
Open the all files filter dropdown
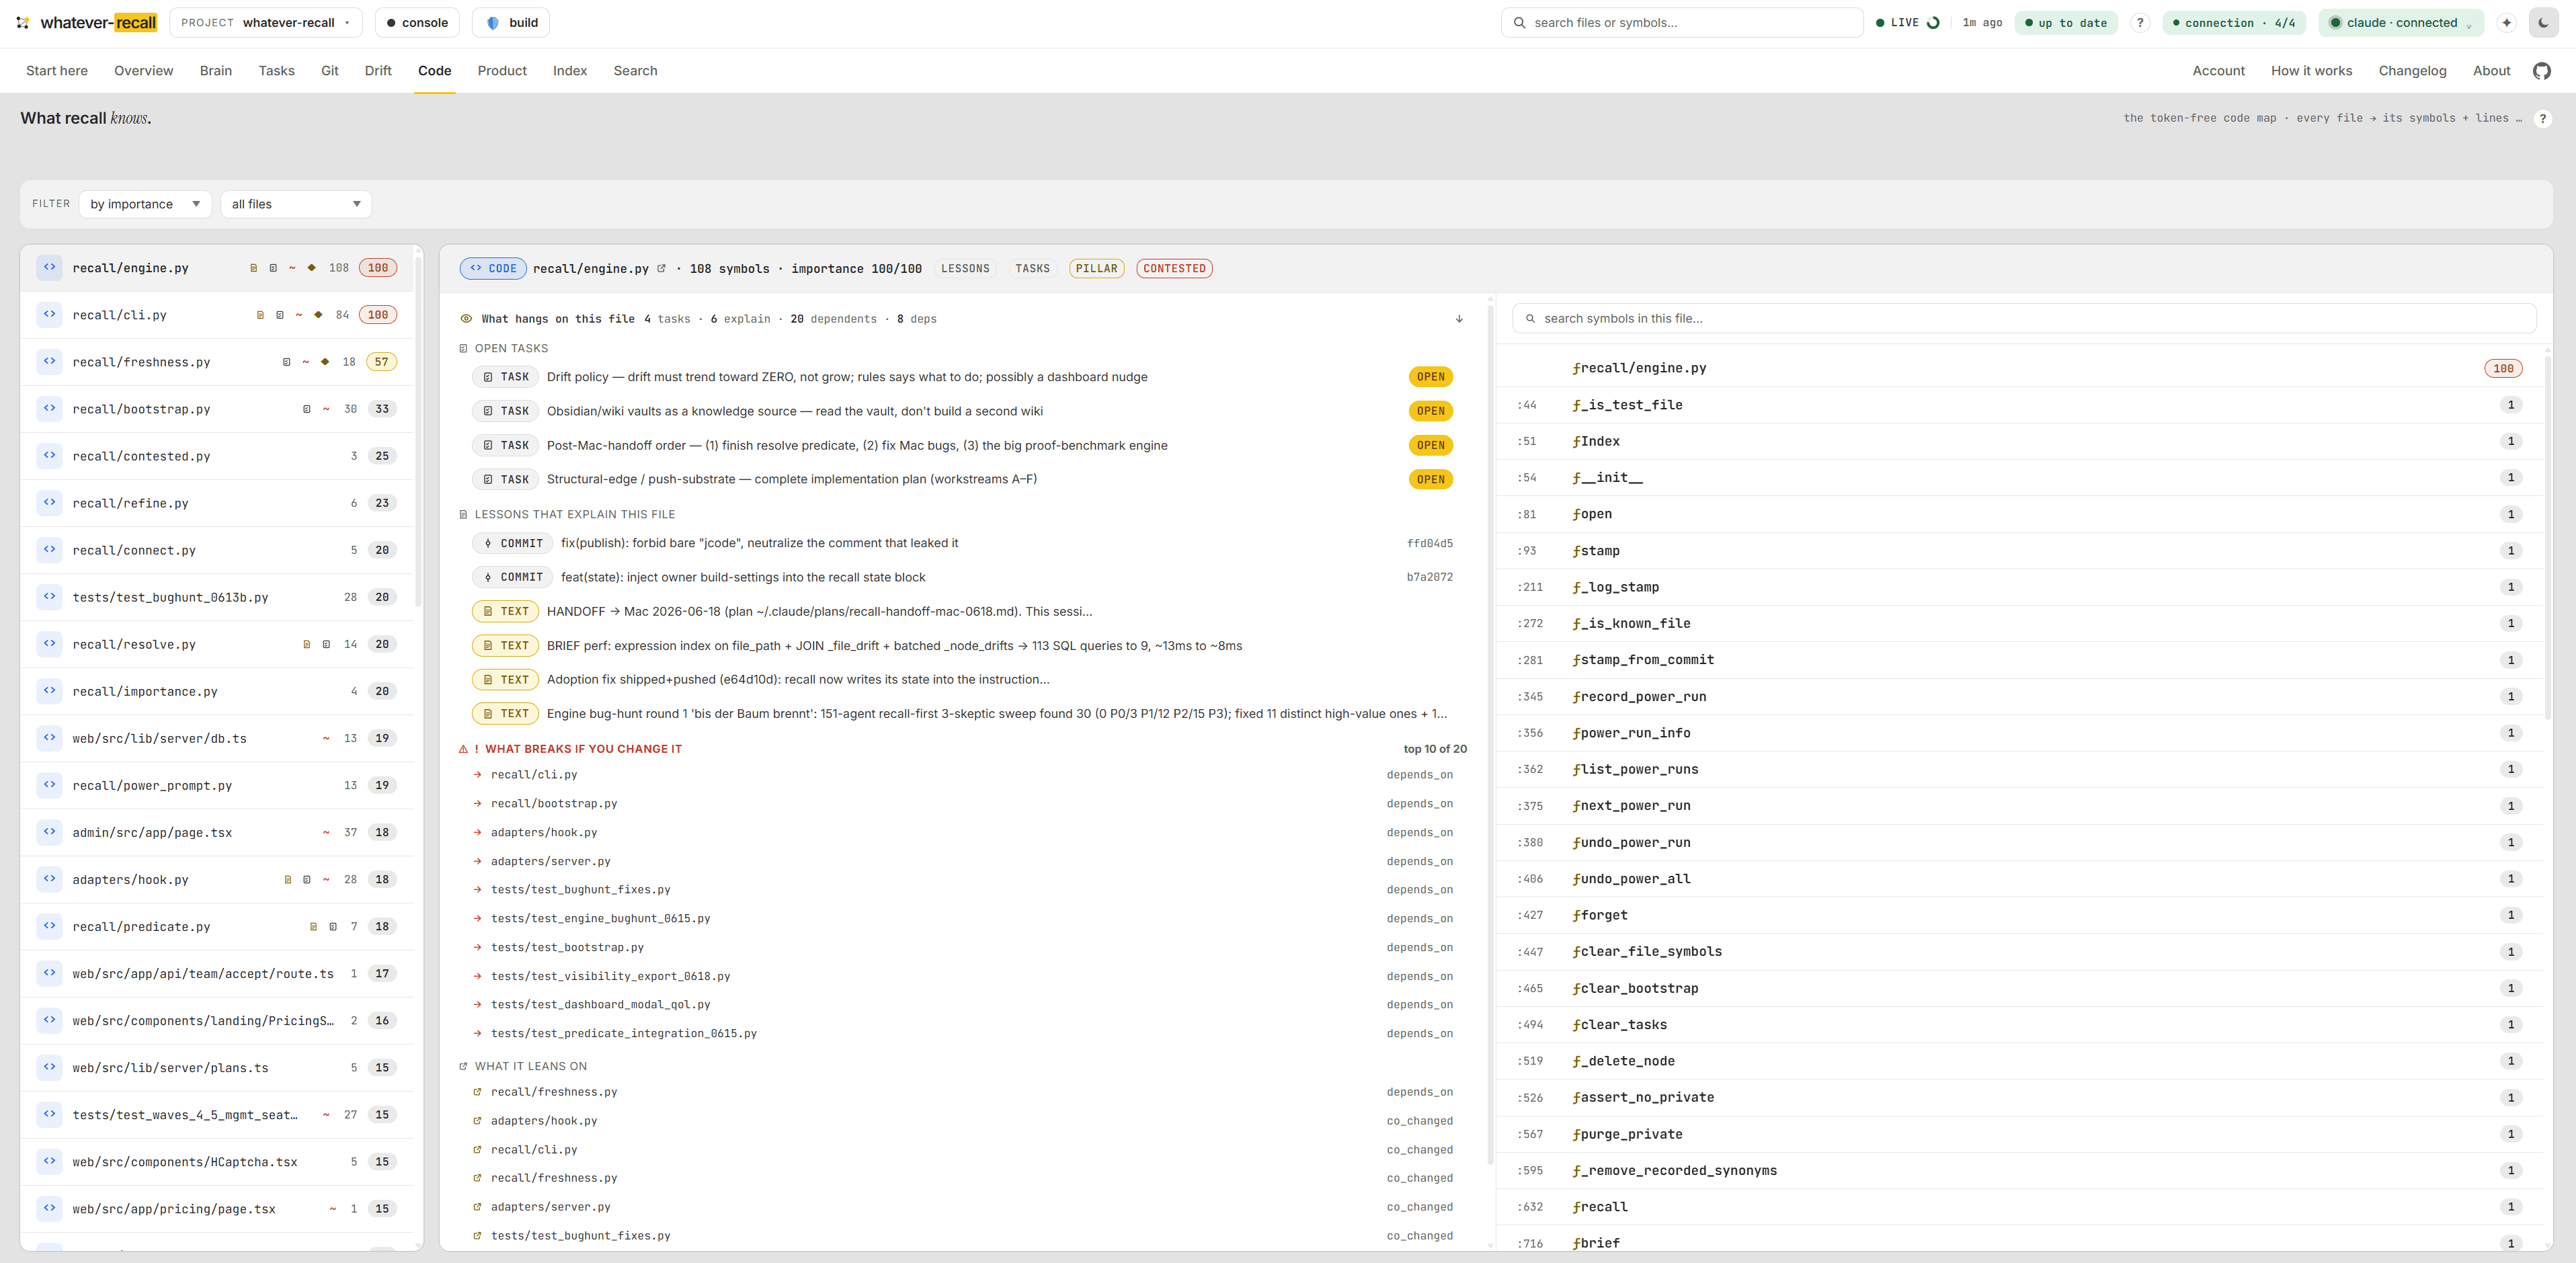click(x=296, y=204)
